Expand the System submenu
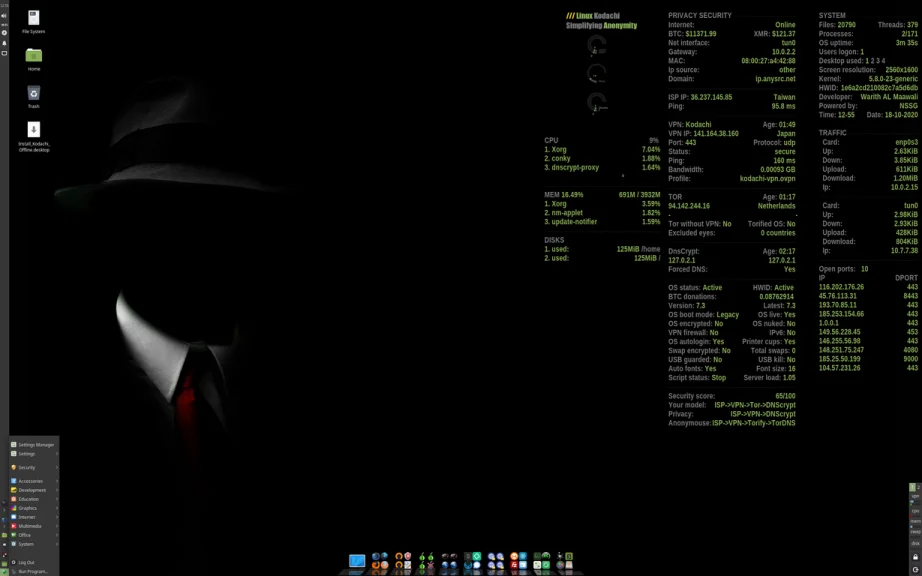Screen dimensions: 922x576 (x=28, y=543)
